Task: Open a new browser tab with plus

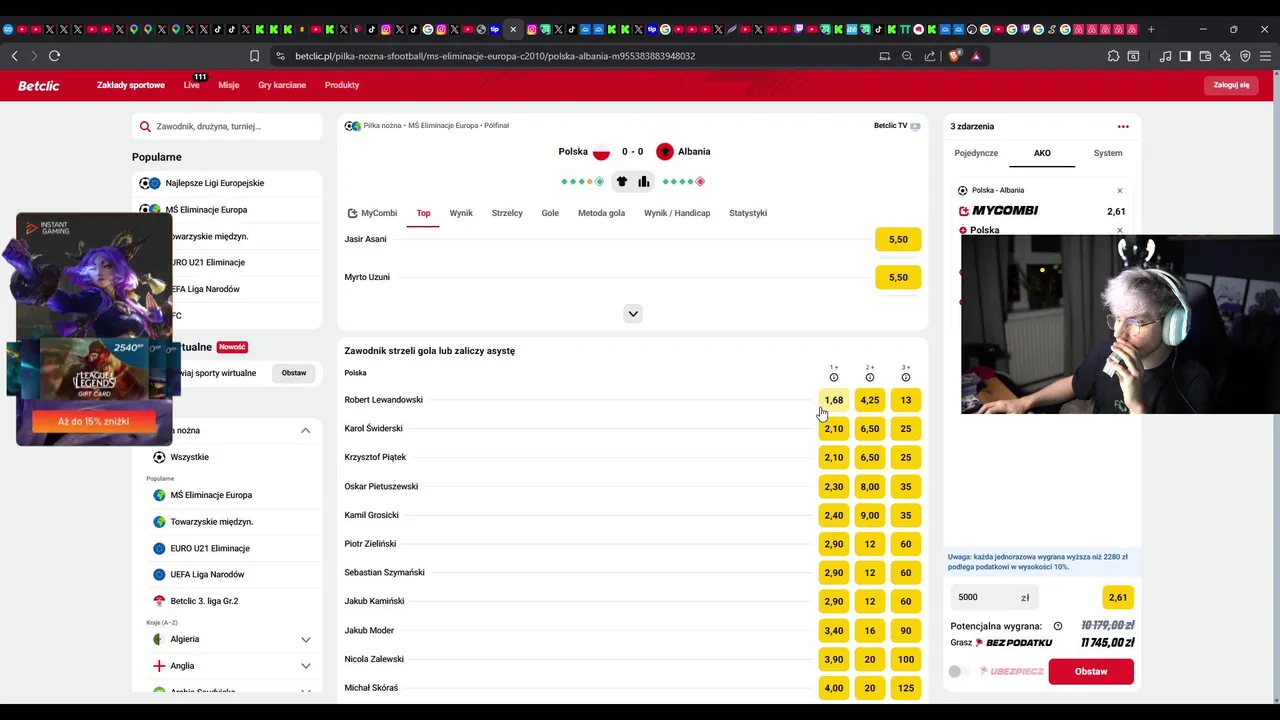Action: tap(1151, 29)
